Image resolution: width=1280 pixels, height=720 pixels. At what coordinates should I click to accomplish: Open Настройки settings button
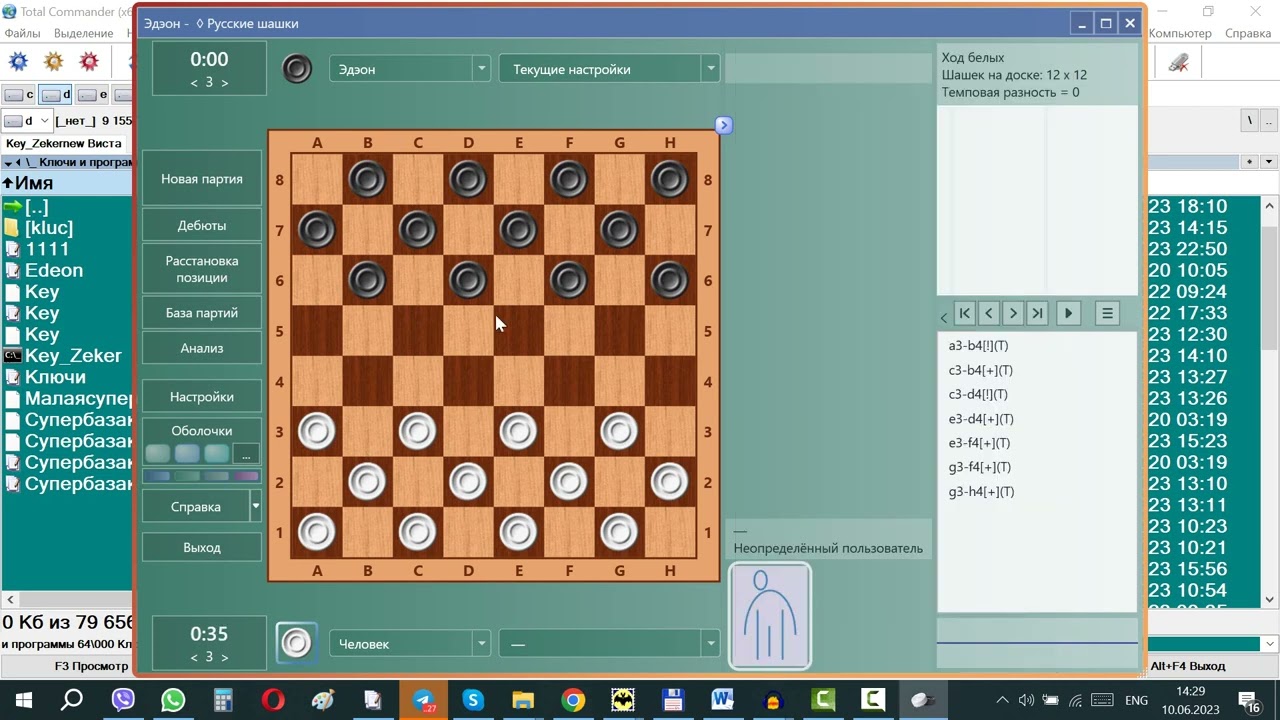tap(202, 397)
